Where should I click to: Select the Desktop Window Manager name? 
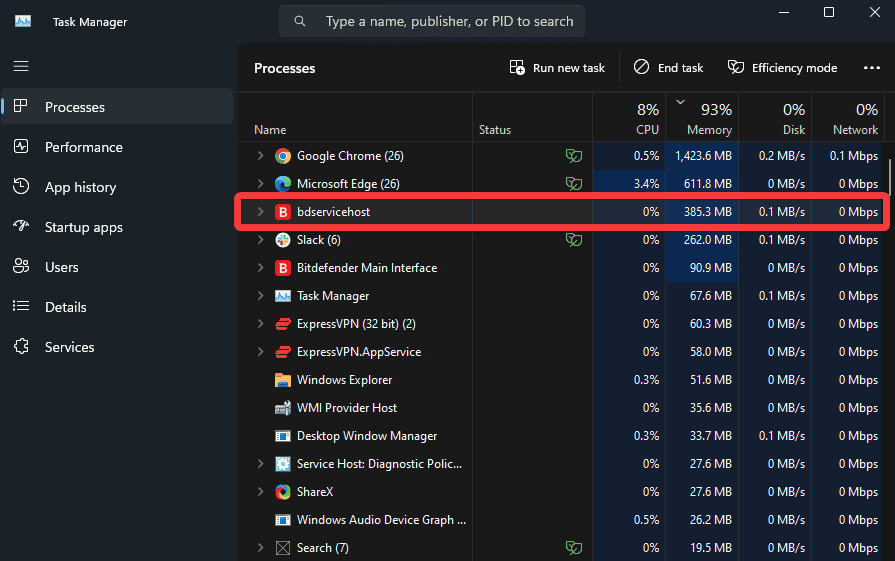click(367, 436)
